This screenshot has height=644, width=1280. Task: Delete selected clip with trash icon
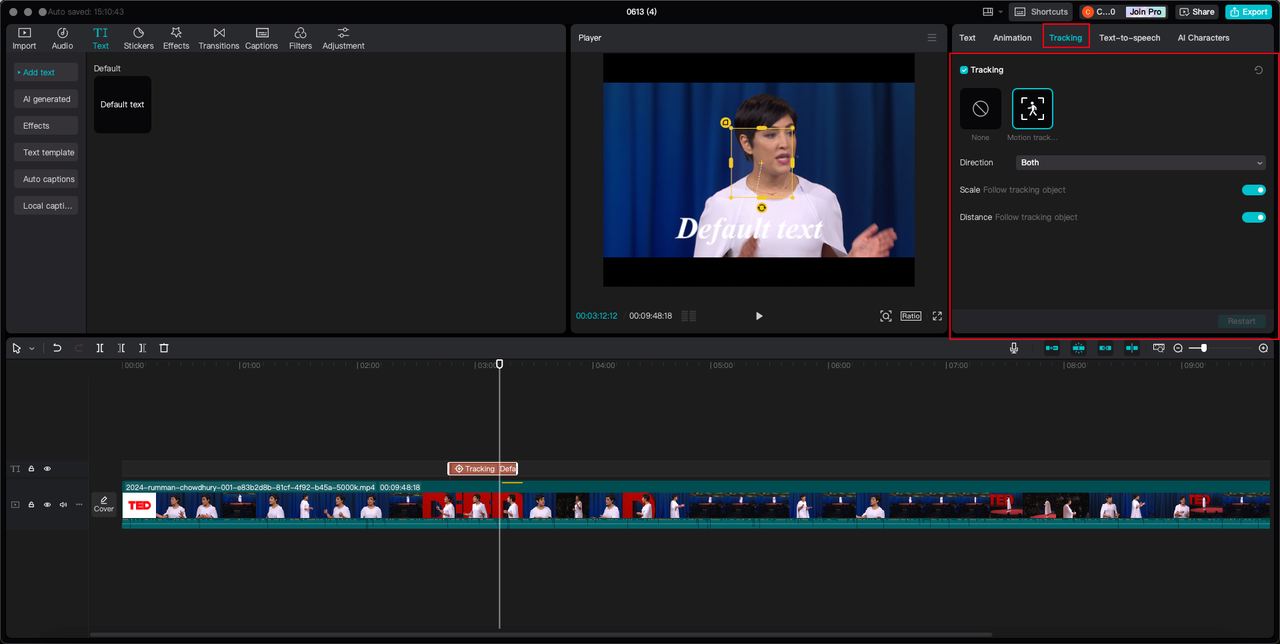164,348
